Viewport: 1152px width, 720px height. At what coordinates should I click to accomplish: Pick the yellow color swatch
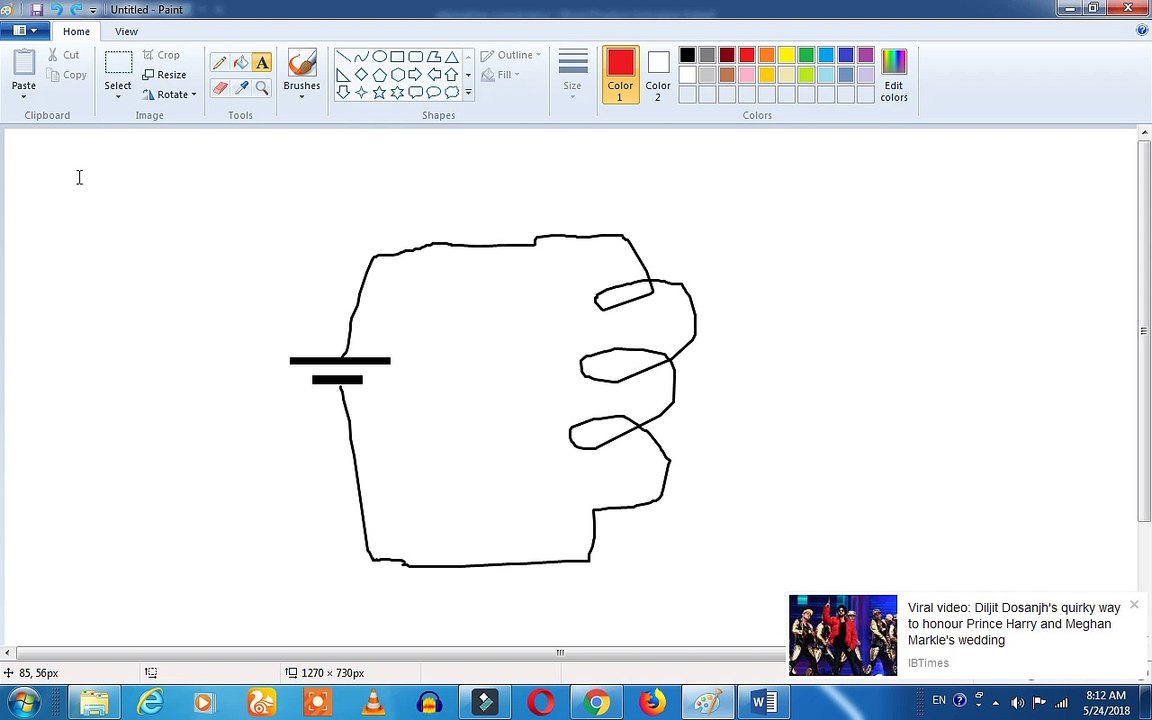787,55
